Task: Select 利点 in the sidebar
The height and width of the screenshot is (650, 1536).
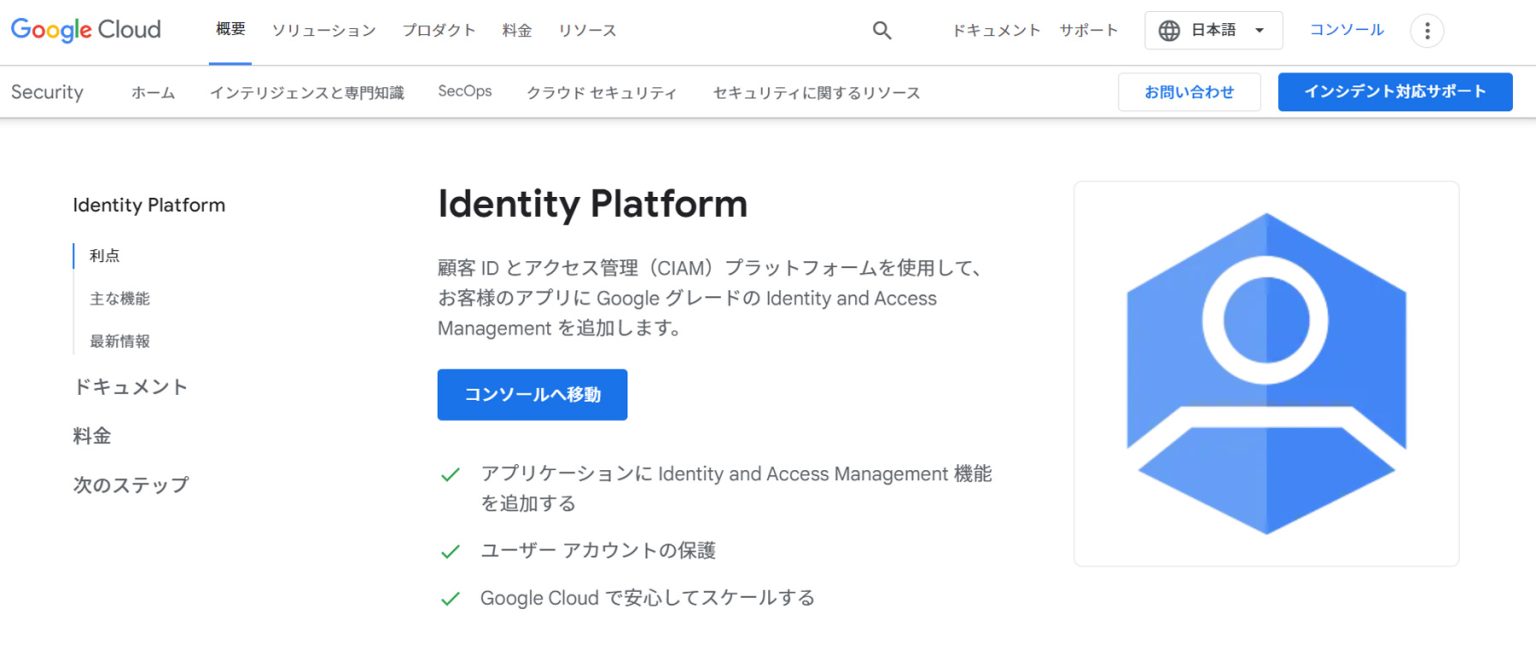Action: coord(104,255)
